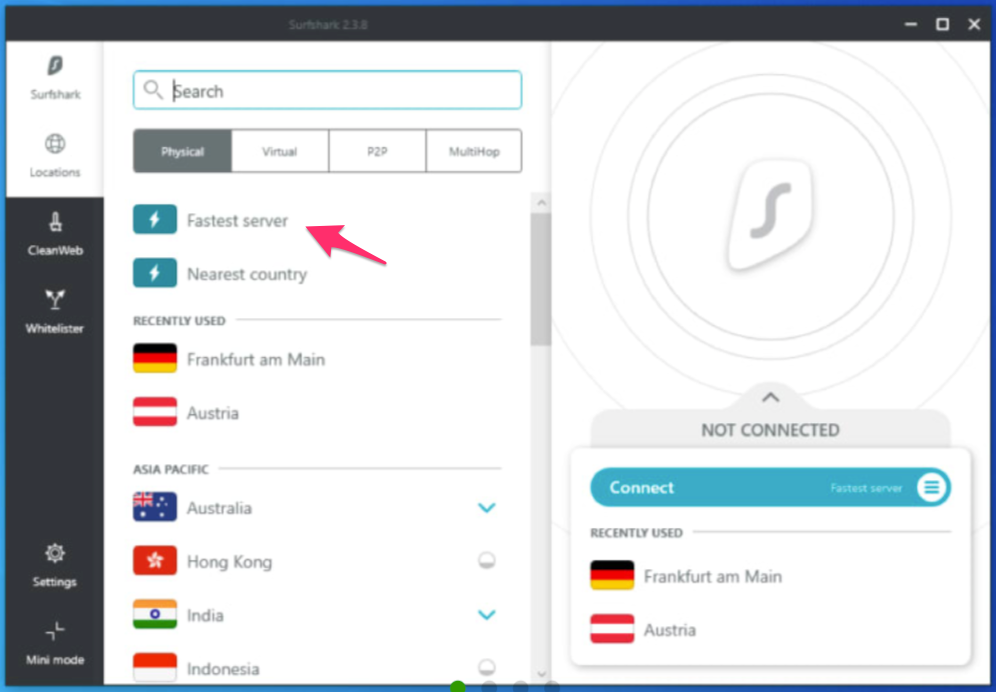Image resolution: width=996 pixels, height=692 pixels.
Task: Open the Whitelister sidebar icon
Action: pyautogui.click(x=54, y=302)
